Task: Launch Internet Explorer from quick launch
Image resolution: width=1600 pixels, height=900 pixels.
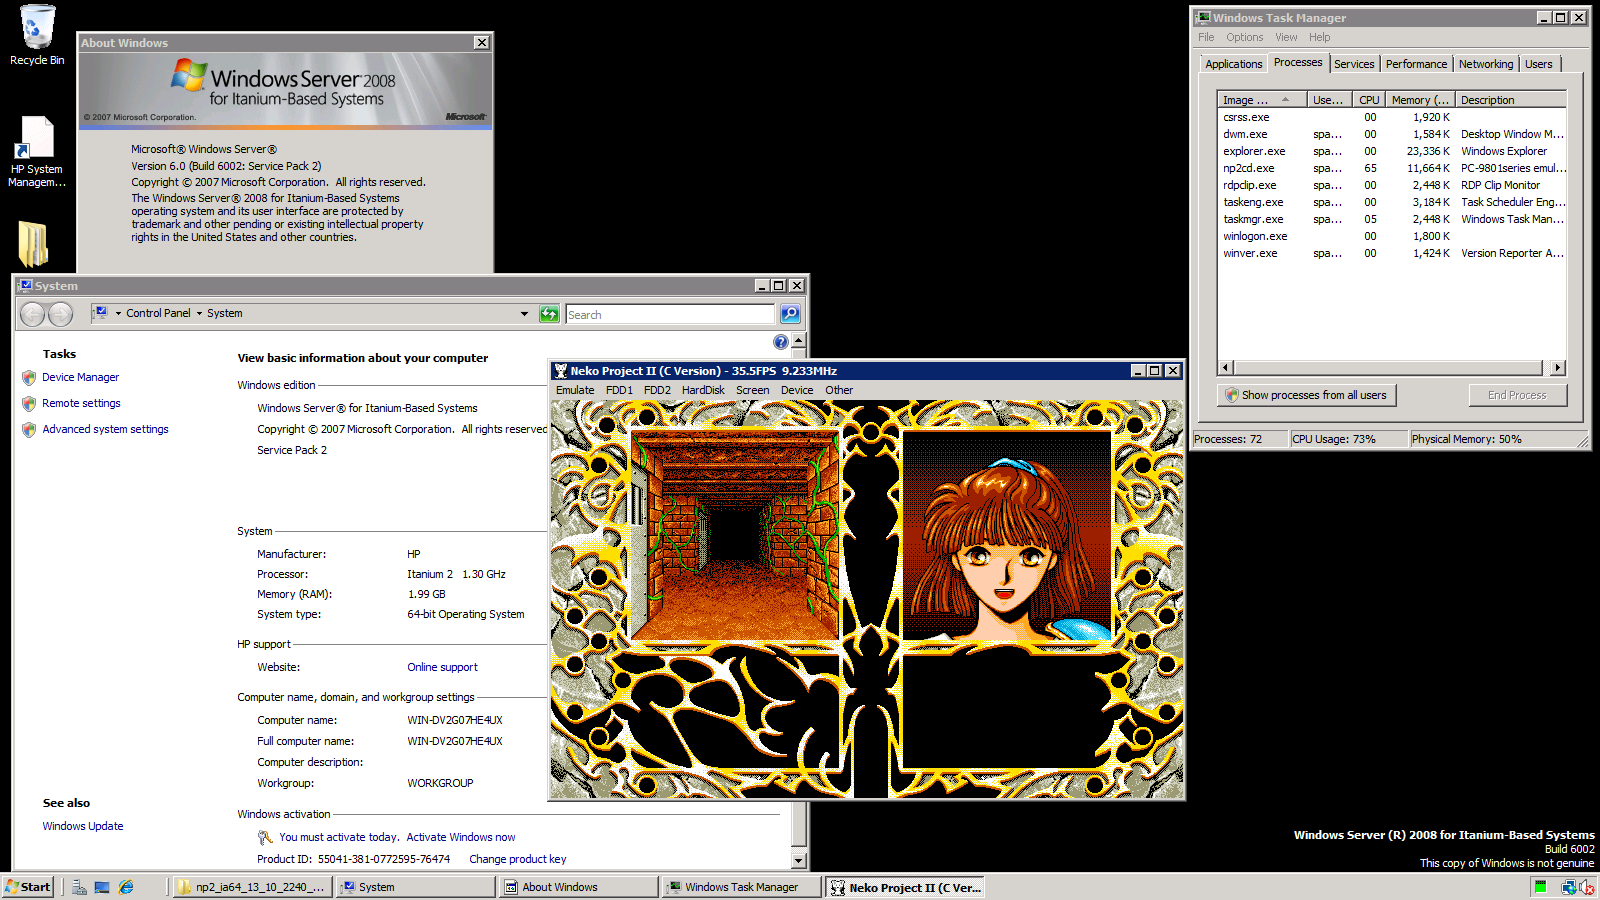Action: [x=126, y=887]
